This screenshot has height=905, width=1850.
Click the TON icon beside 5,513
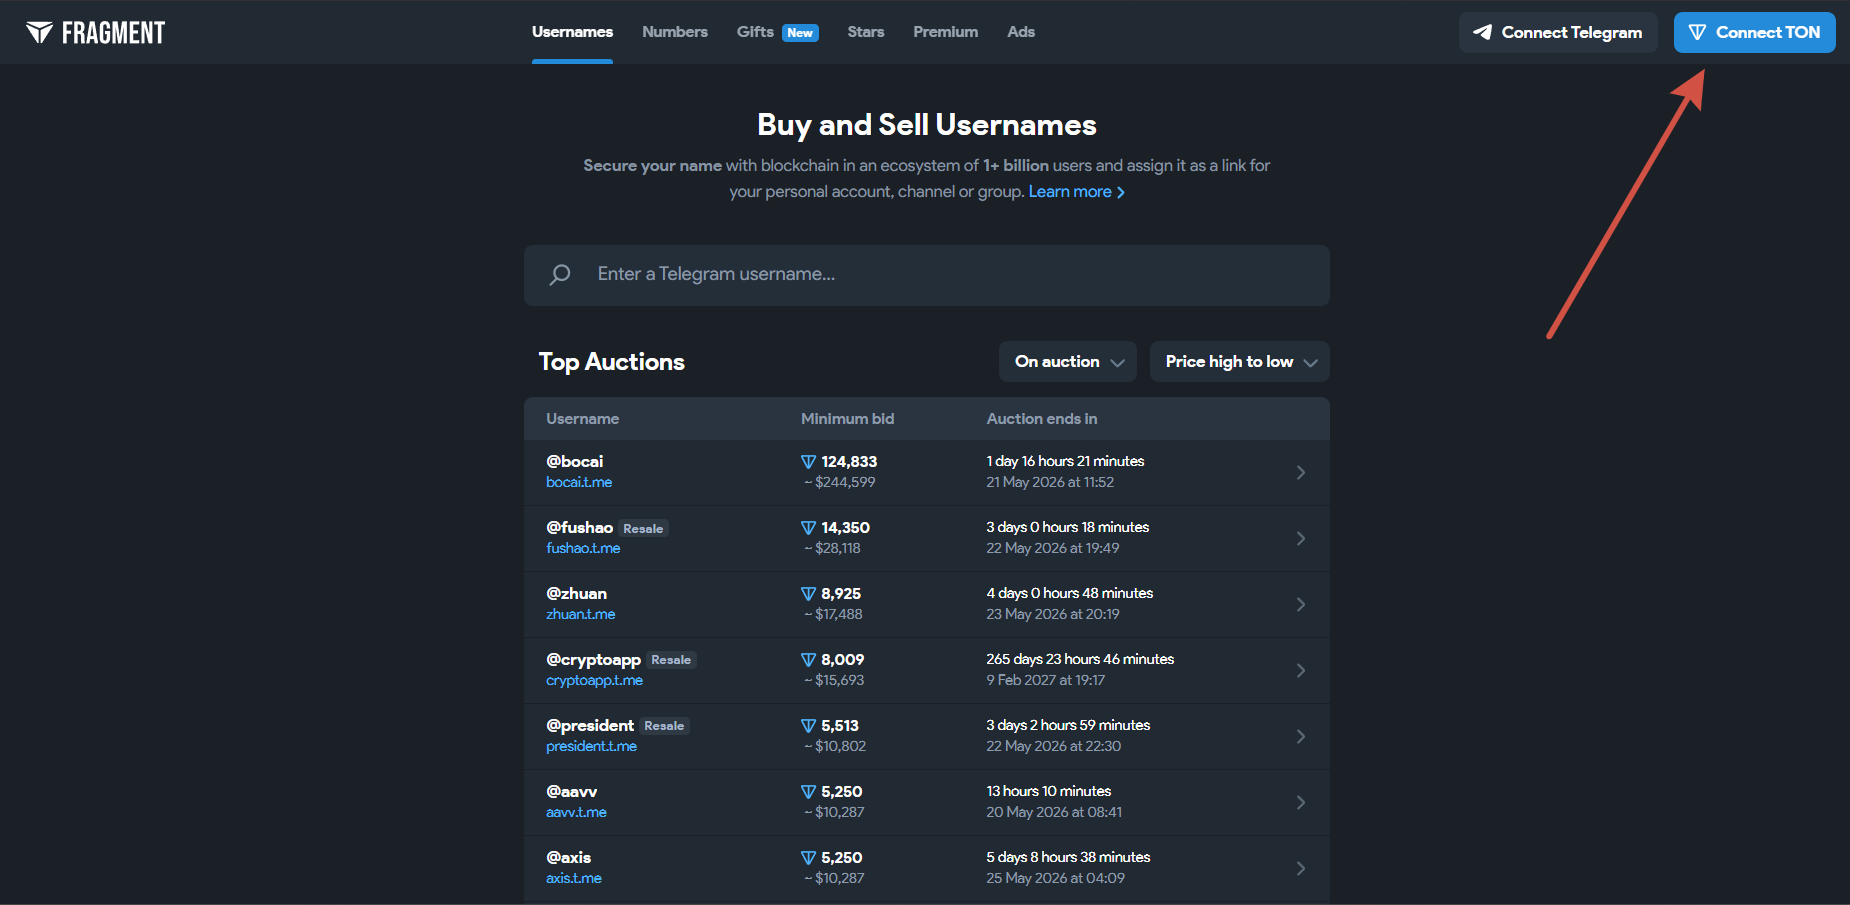(x=808, y=726)
